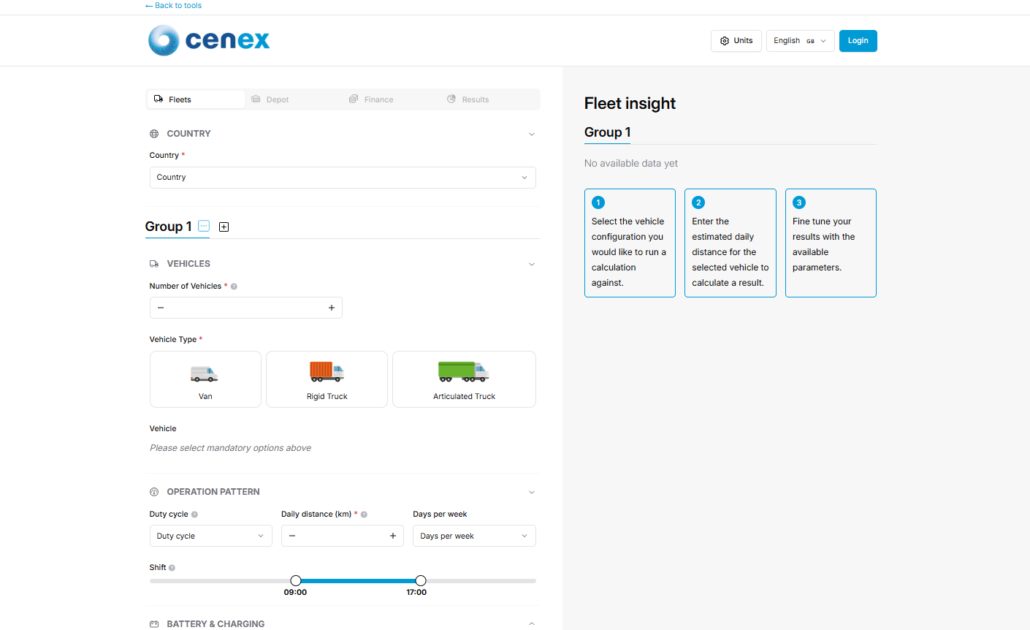Select Articulated Truck vehicle type
The height and width of the screenshot is (630, 1030).
464,379
